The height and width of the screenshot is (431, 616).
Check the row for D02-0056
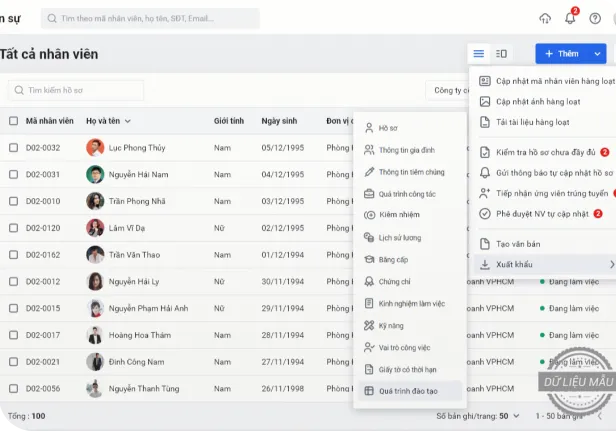click(x=13, y=388)
